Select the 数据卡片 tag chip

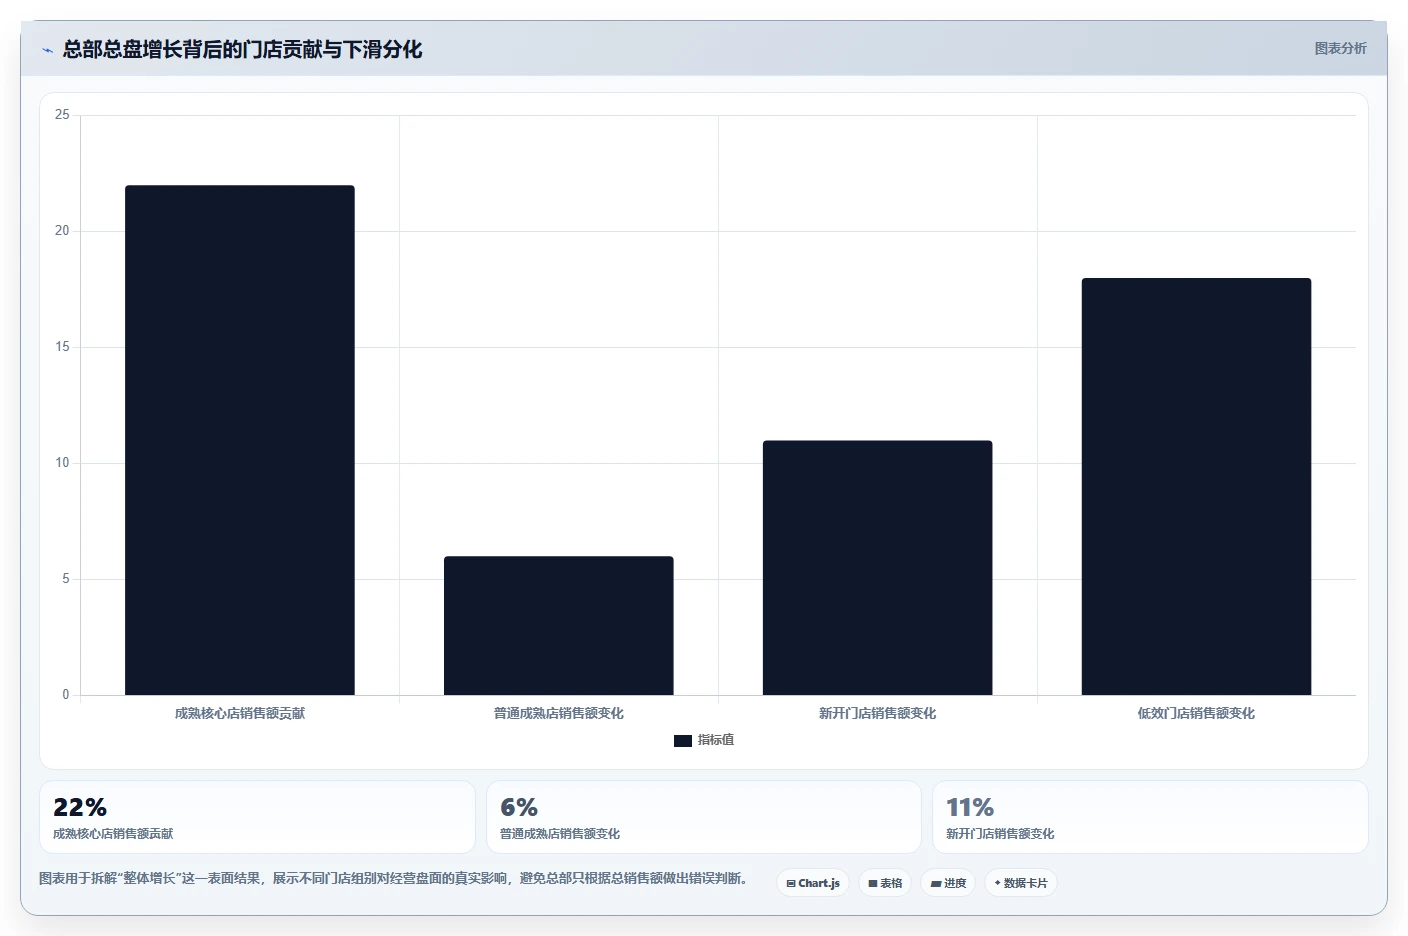[x=1021, y=883]
